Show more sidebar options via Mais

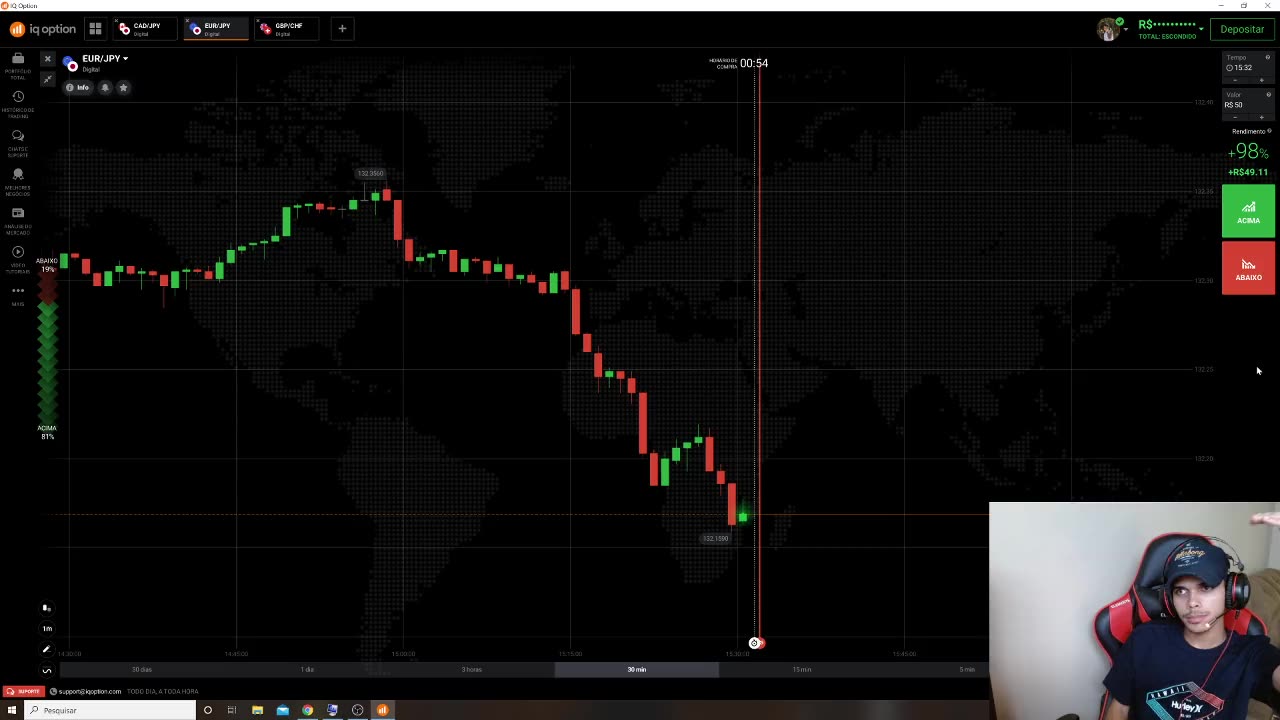[x=18, y=295]
